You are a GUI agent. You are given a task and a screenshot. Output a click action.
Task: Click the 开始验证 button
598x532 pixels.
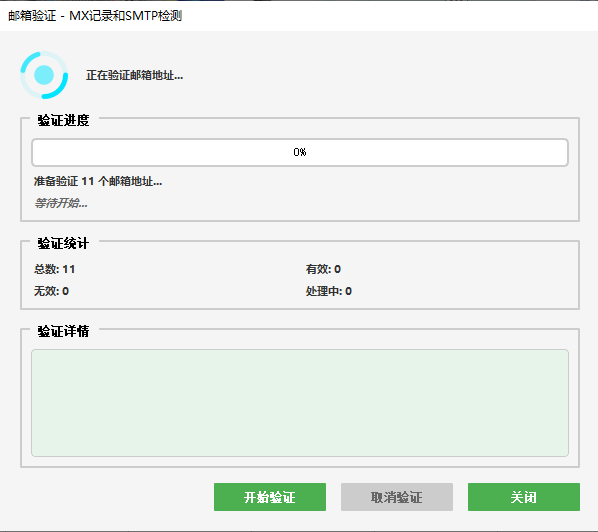click(270, 497)
